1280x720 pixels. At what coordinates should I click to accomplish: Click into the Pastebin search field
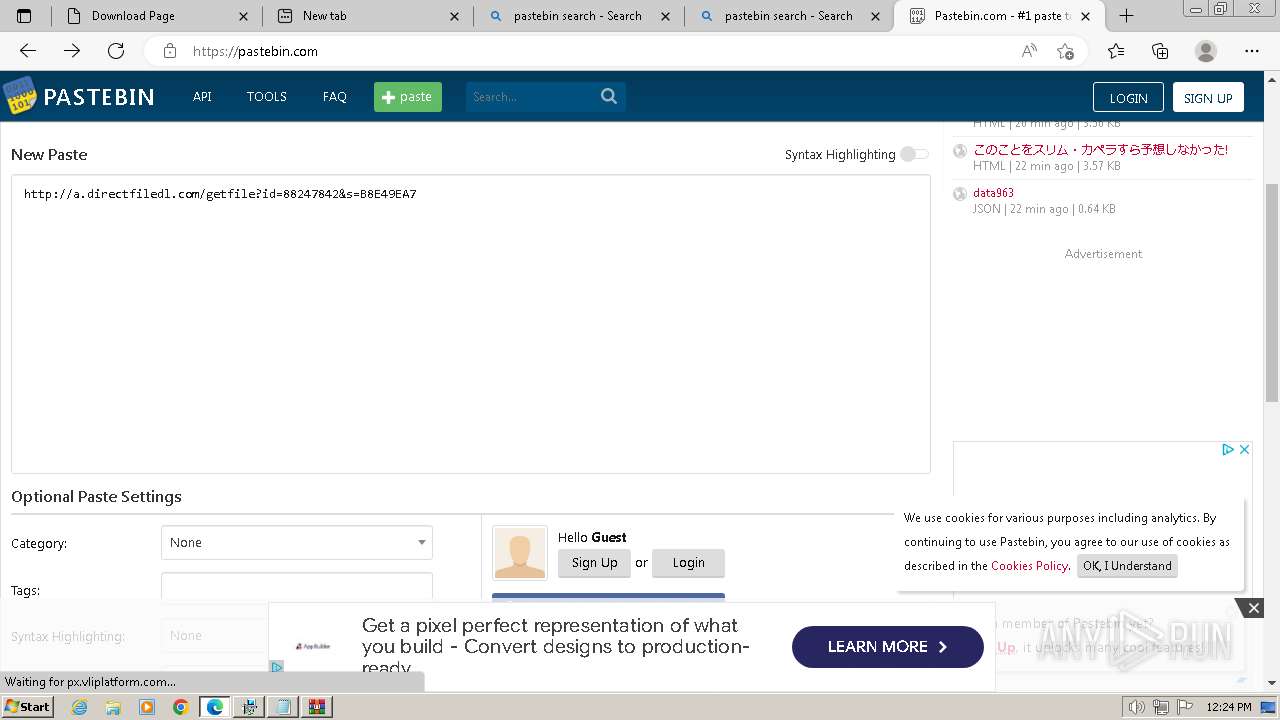pos(531,97)
